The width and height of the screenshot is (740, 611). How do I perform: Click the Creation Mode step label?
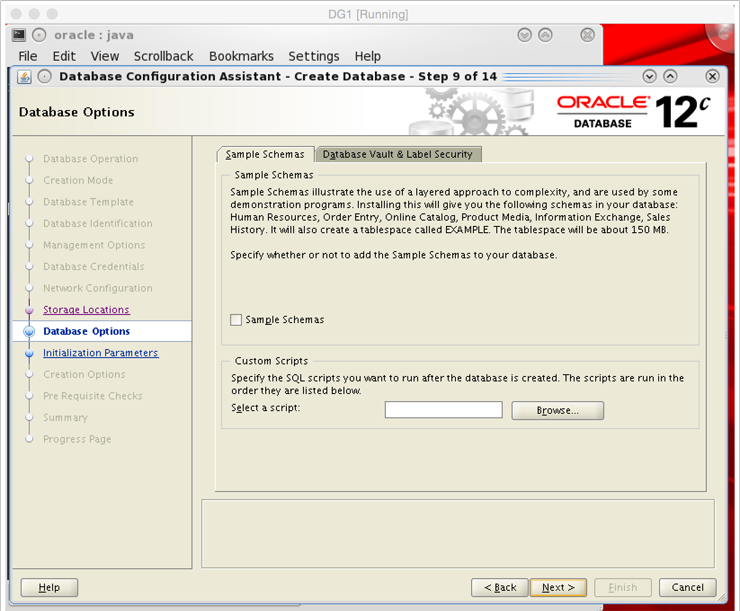[78, 180]
